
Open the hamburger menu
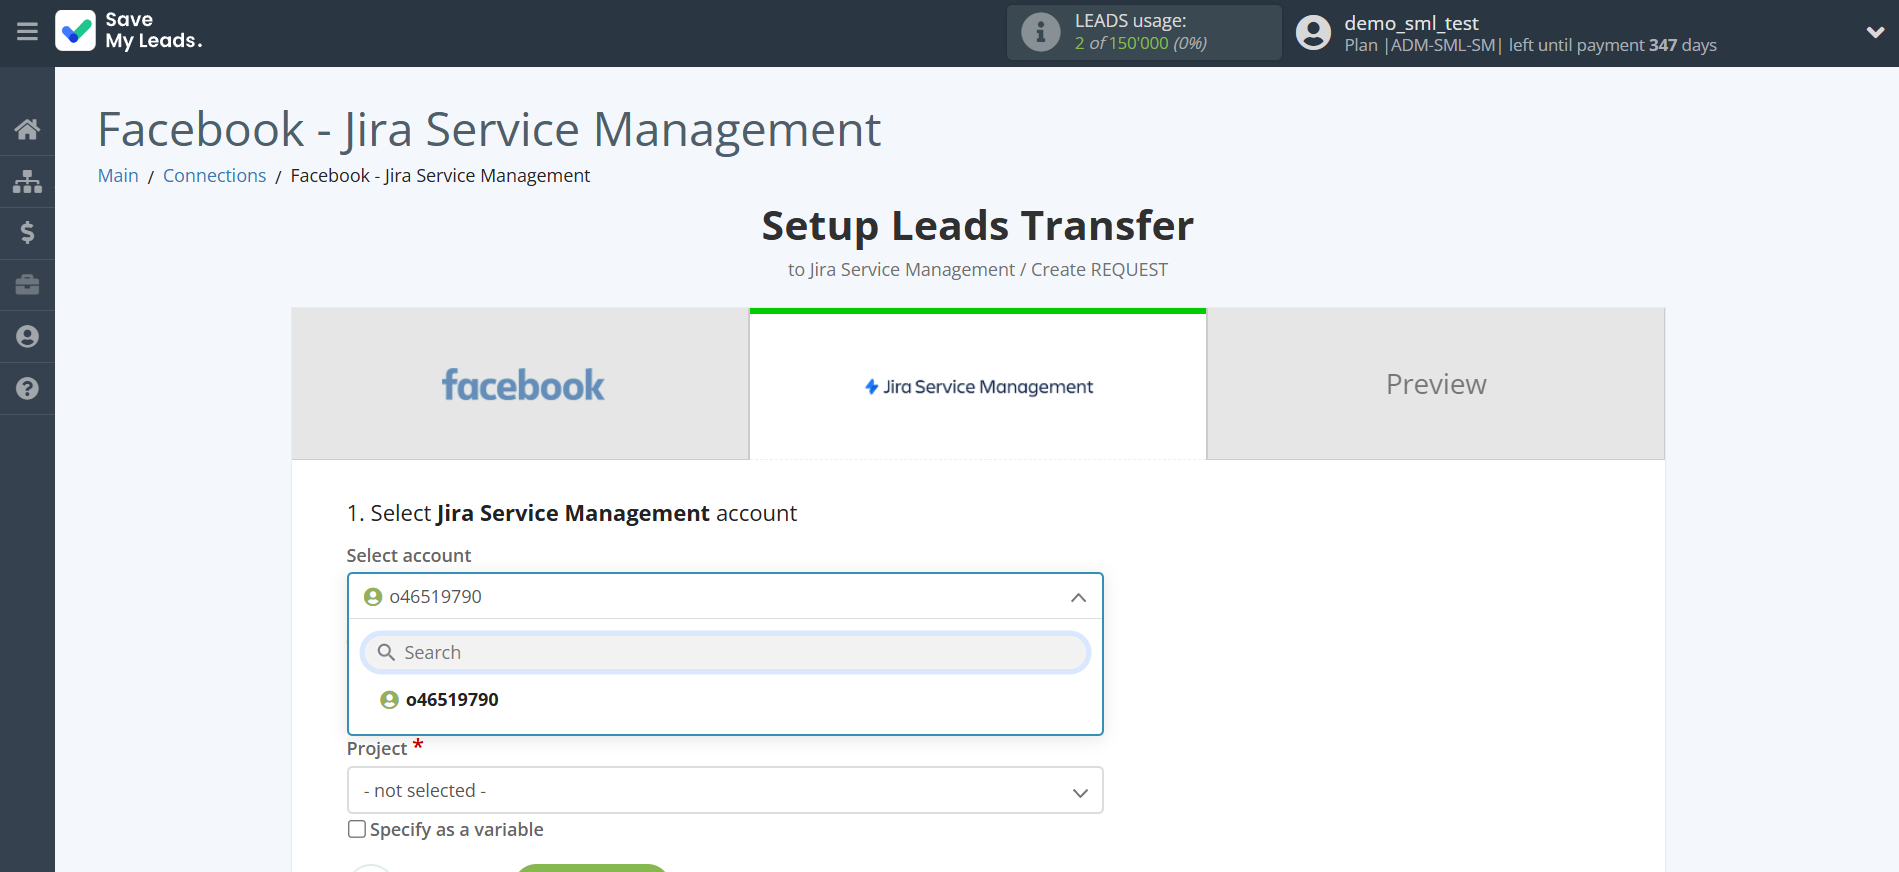[x=27, y=32]
